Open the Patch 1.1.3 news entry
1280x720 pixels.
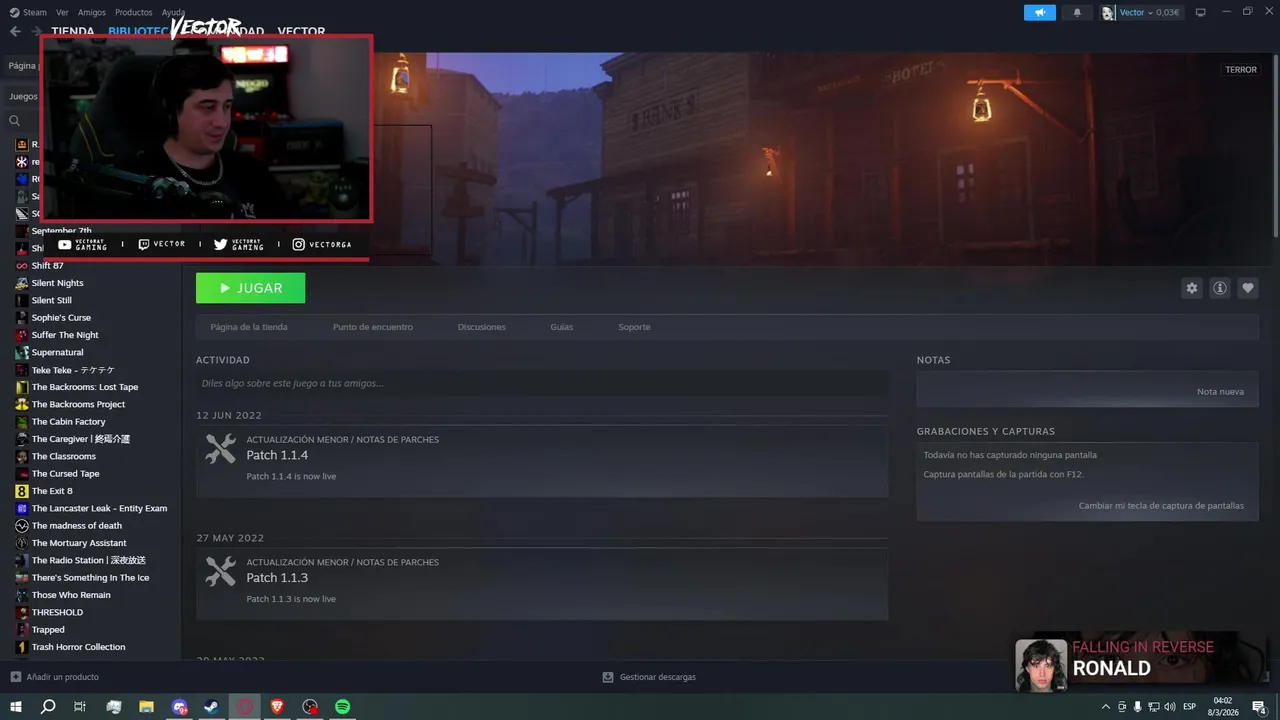pos(542,583)
